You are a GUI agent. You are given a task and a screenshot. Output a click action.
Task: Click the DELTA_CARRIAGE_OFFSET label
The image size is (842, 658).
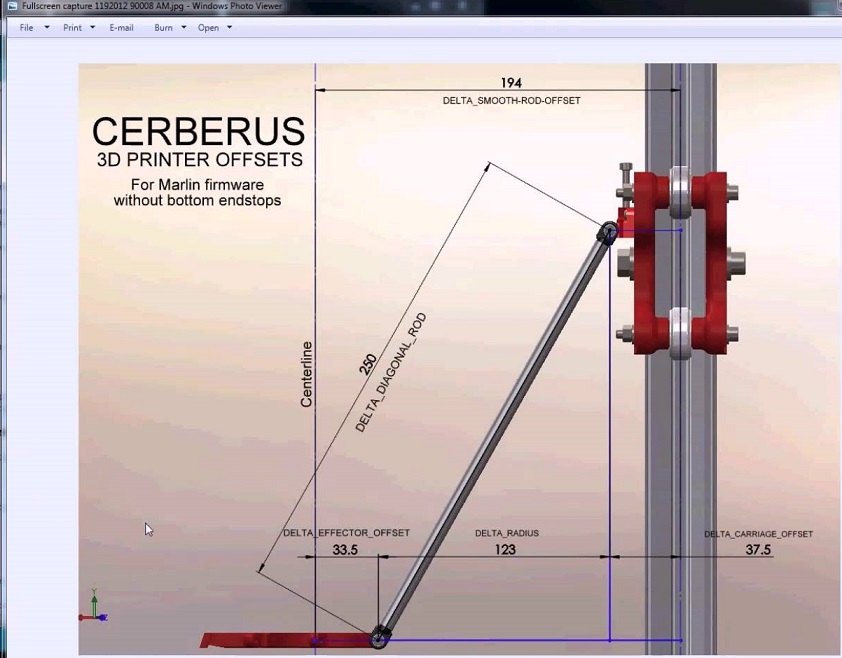tap(759, 534)
